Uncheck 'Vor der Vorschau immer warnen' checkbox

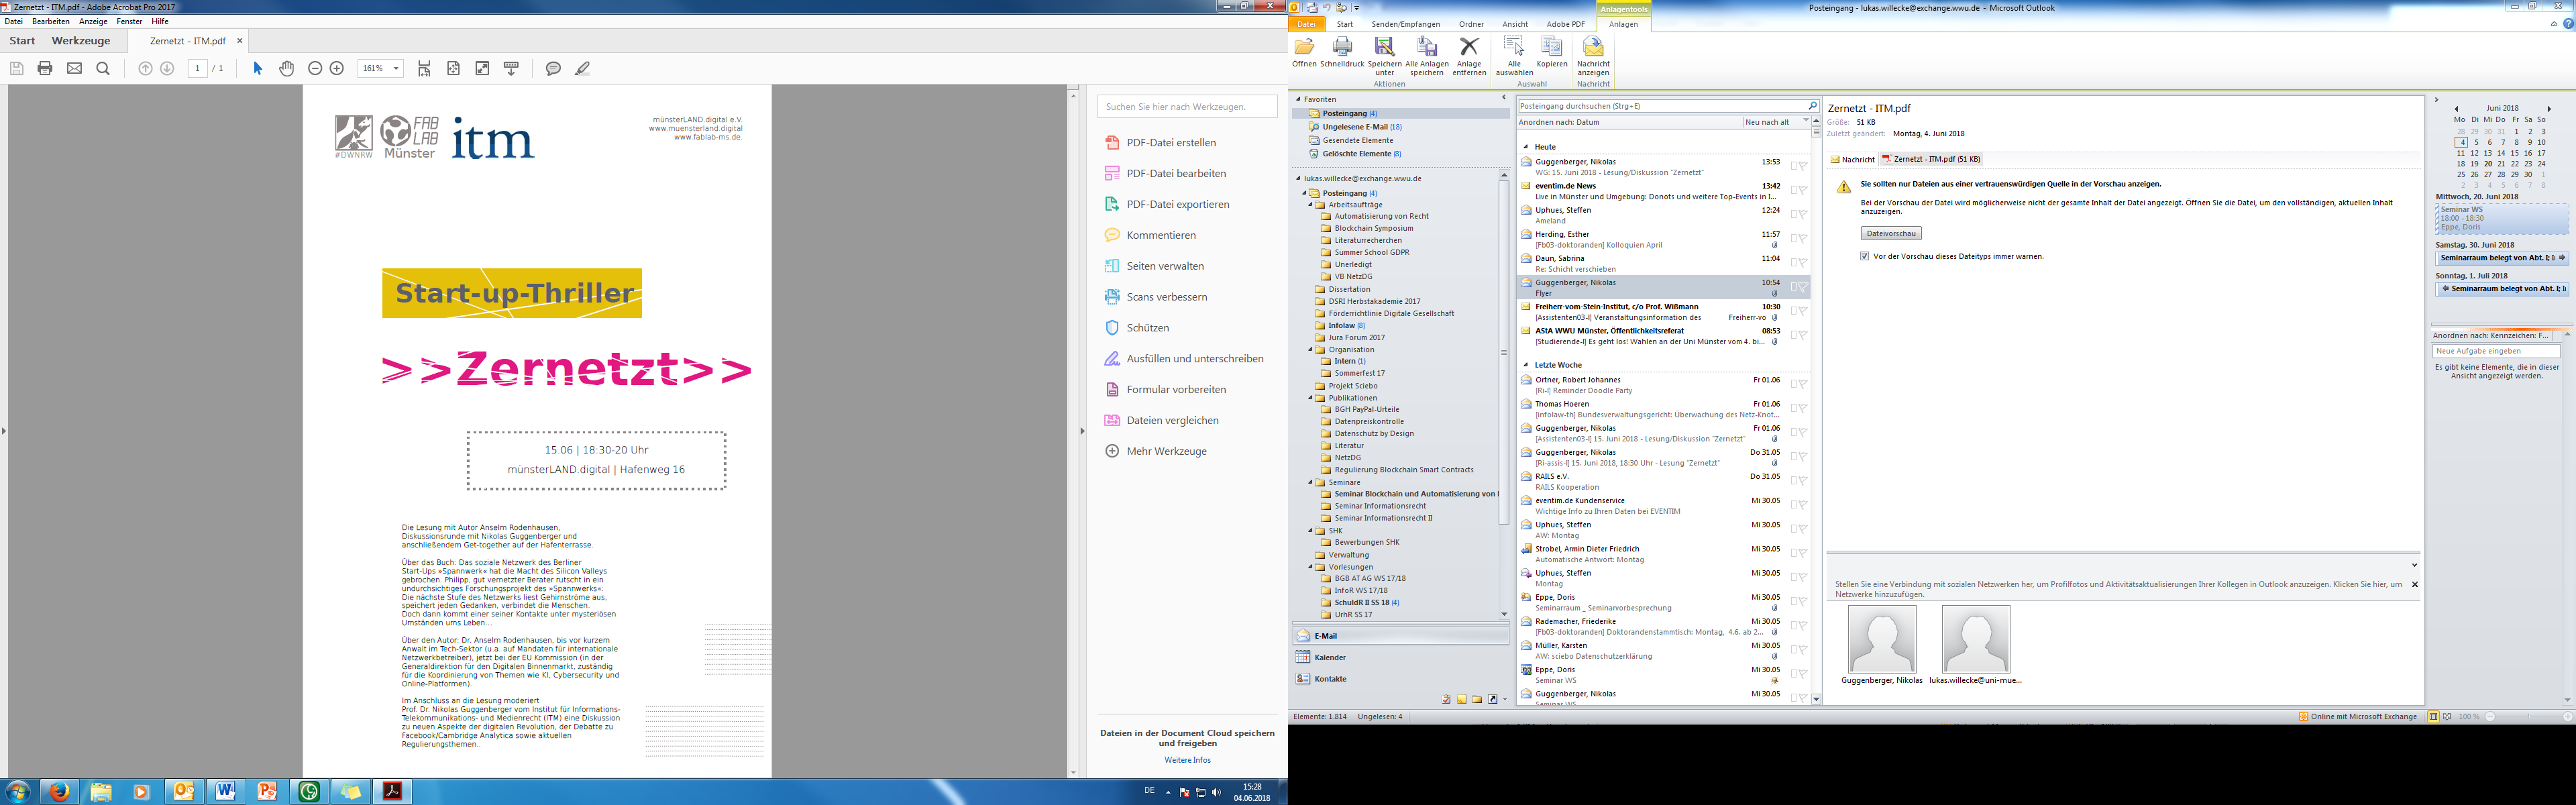coord(1864,256)
